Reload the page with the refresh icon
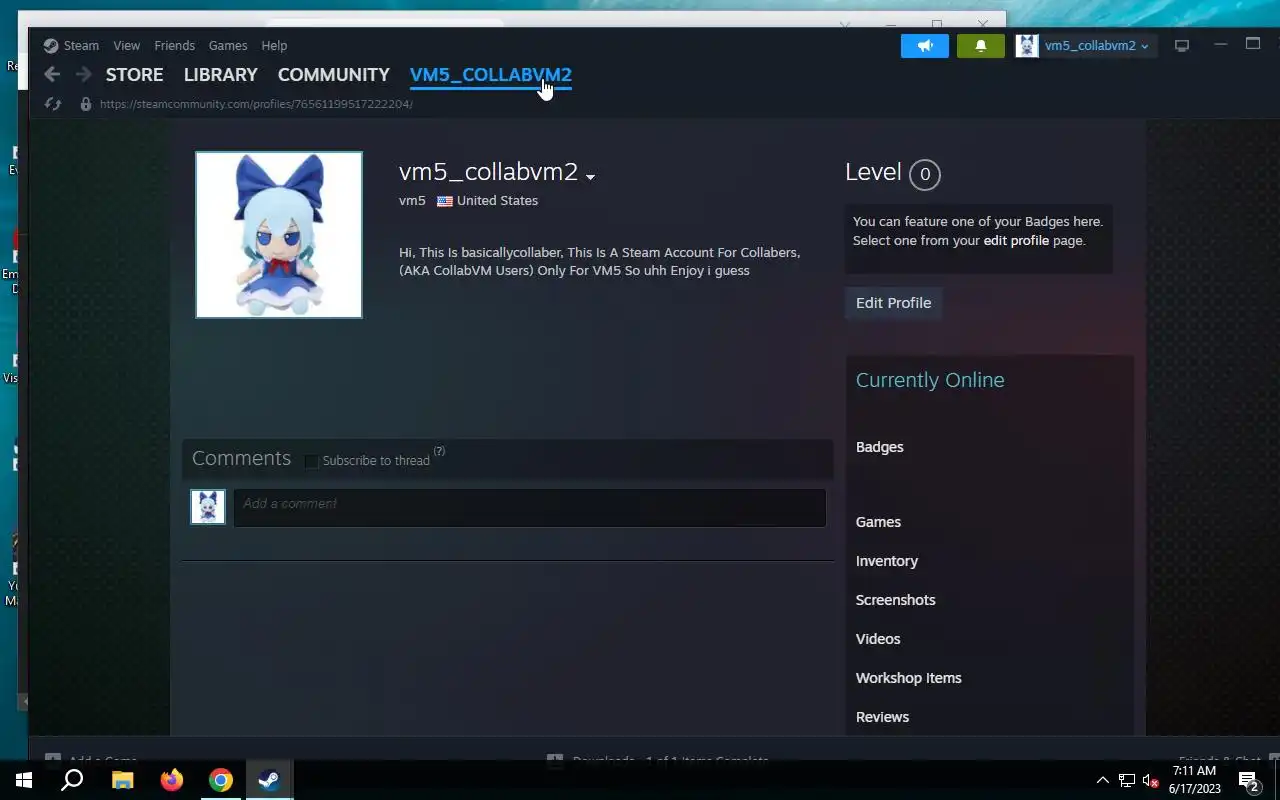1280x800 pixels. tap(54, 104)
